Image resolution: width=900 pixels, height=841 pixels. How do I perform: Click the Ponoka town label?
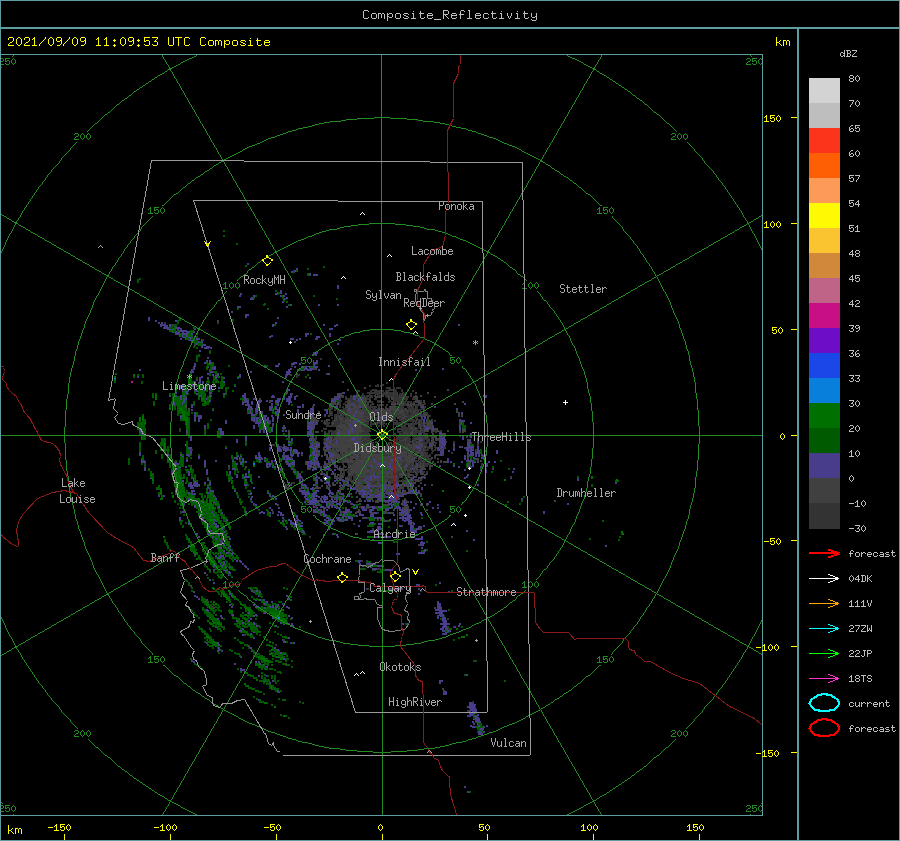point(456,206)
